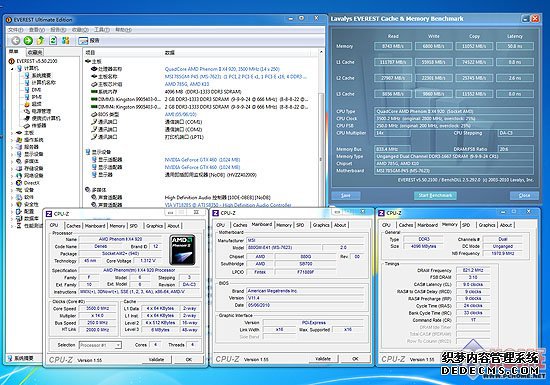This screenshot has width=550, height=385.
Task: Click OK in the Mainboard CPU-Z window
Action: point(355,359)
